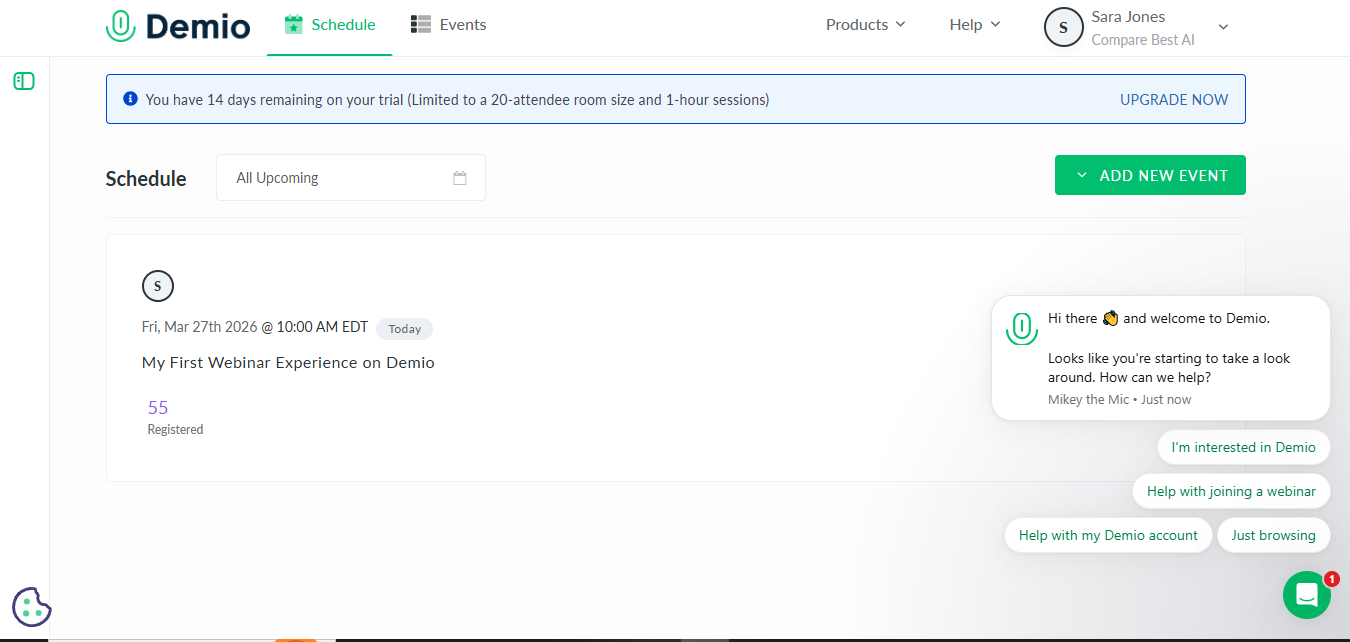Image resolution: width=1350 pixels, height=642 pixels.
Task: Click the trial info icon
Action: click(x=130, y=99)
